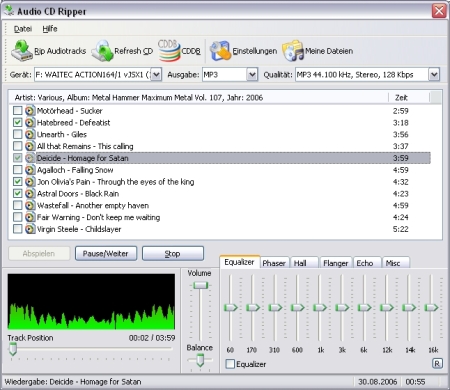Click the album info column header

[199, 97]
